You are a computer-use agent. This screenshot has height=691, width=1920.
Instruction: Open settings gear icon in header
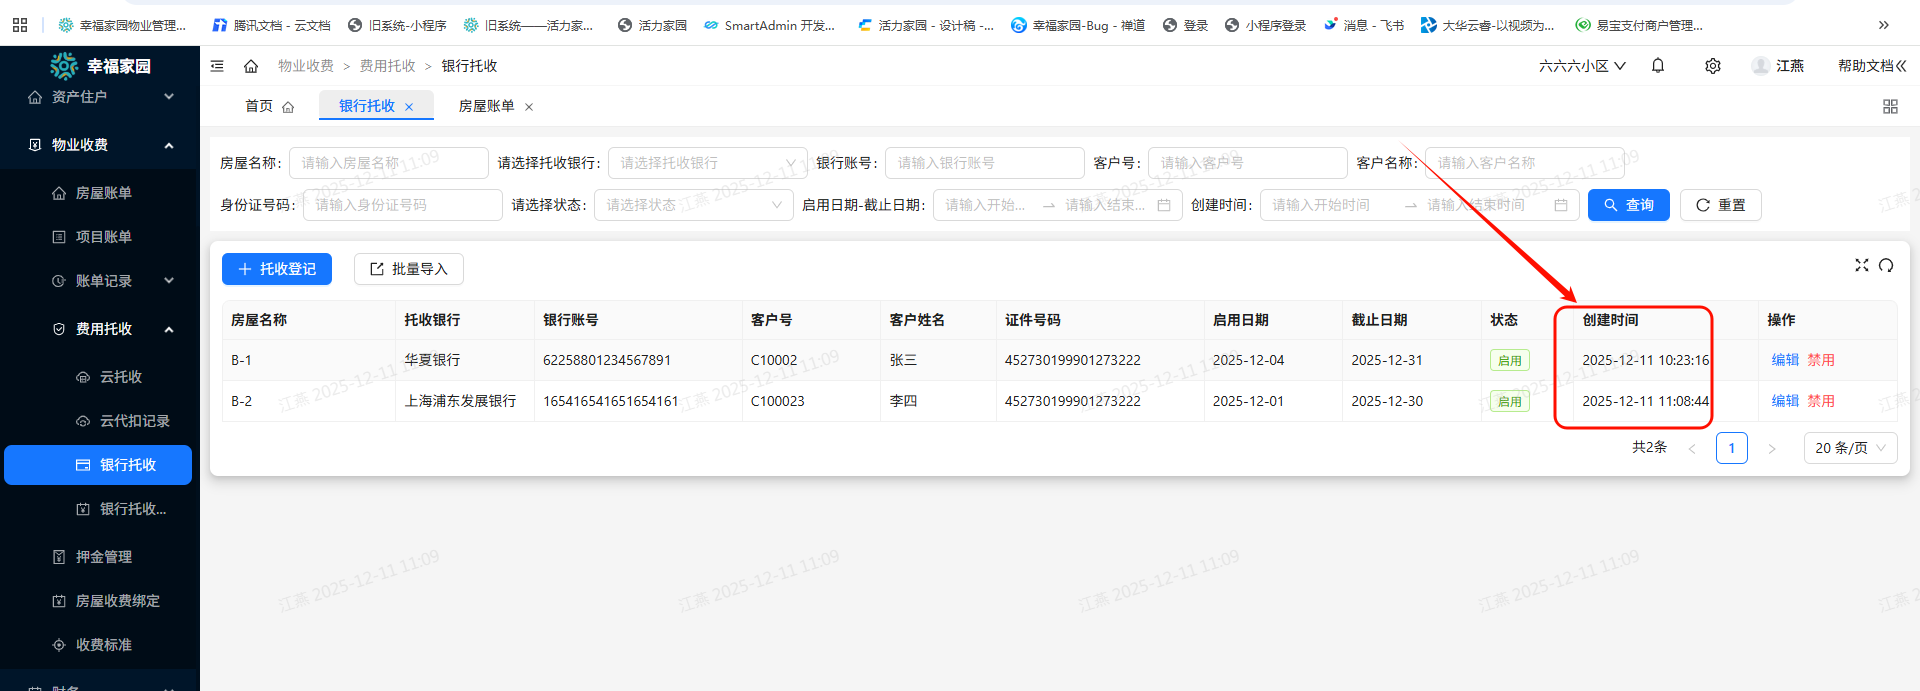(x=1713, y=66)
